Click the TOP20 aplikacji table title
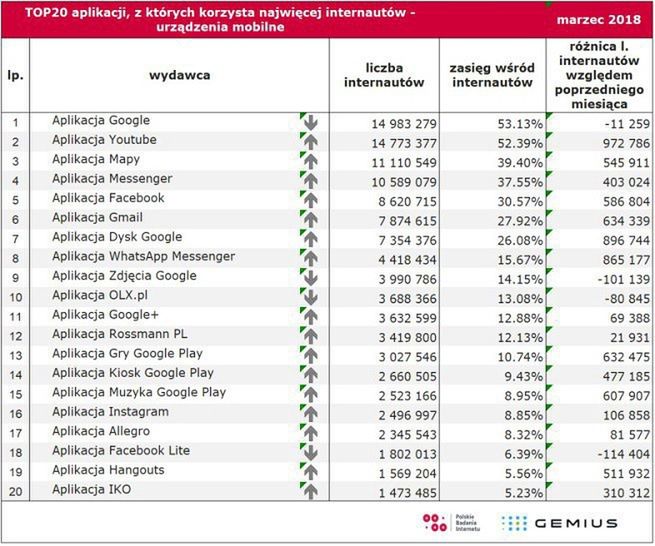This screenshot has width=655, height=546. pos(220,20)
